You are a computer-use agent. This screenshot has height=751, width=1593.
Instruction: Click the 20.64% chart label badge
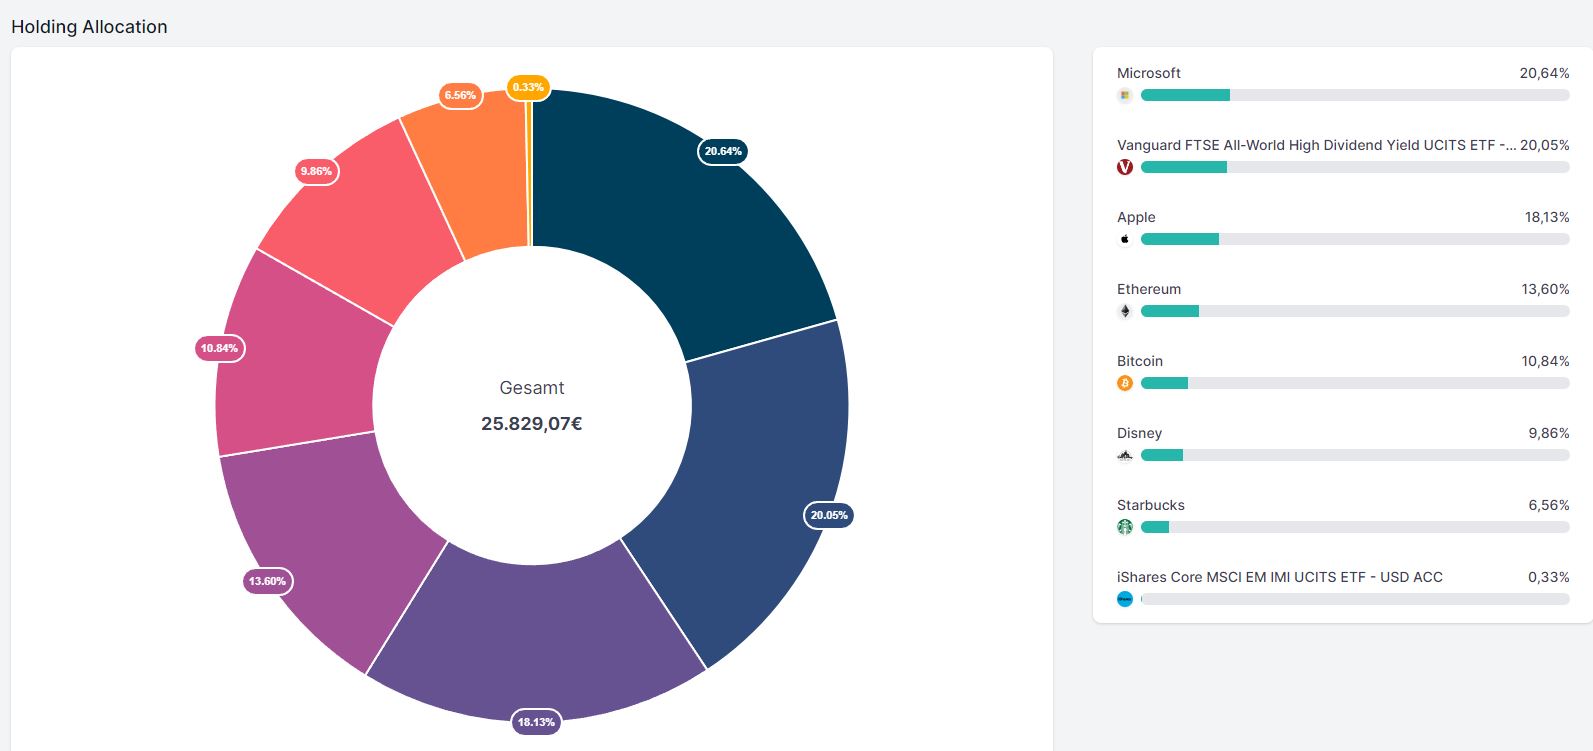pyautogui.click(x=723, y=151)
